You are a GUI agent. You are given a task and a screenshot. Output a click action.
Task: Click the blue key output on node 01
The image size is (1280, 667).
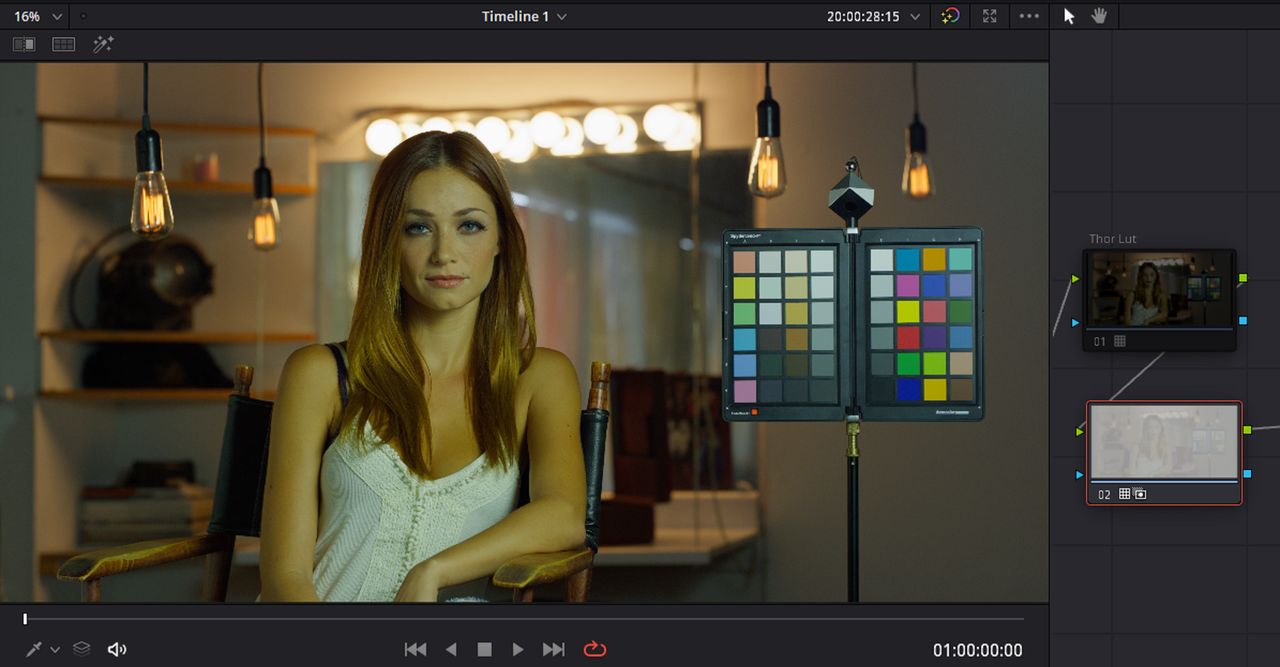[x=1243, y=320]
